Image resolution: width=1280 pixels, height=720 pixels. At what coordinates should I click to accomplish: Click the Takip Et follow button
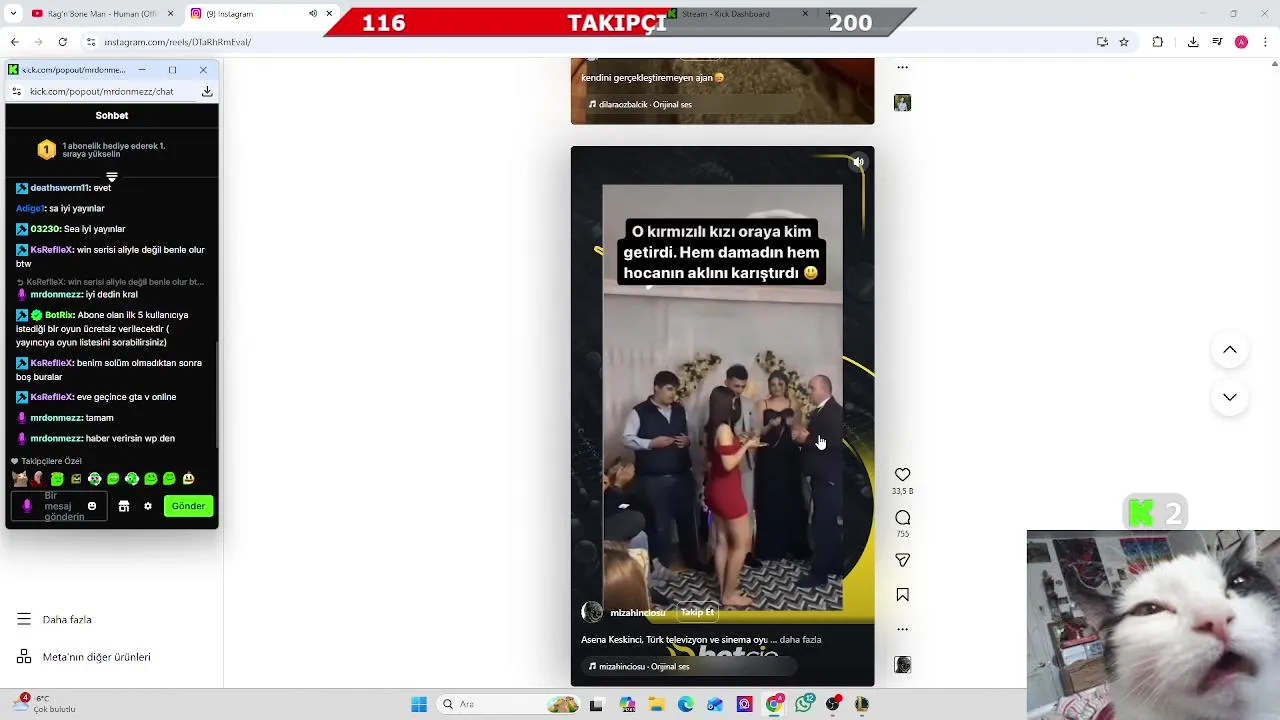point(697,612)
